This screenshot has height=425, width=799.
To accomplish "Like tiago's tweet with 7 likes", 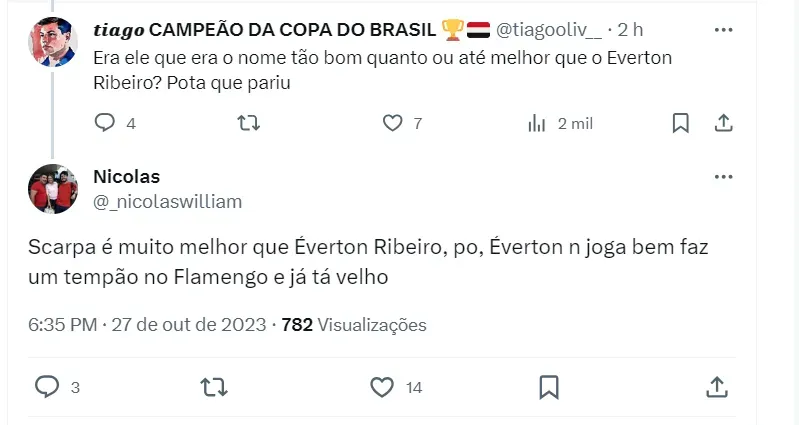I will point(393,123).
